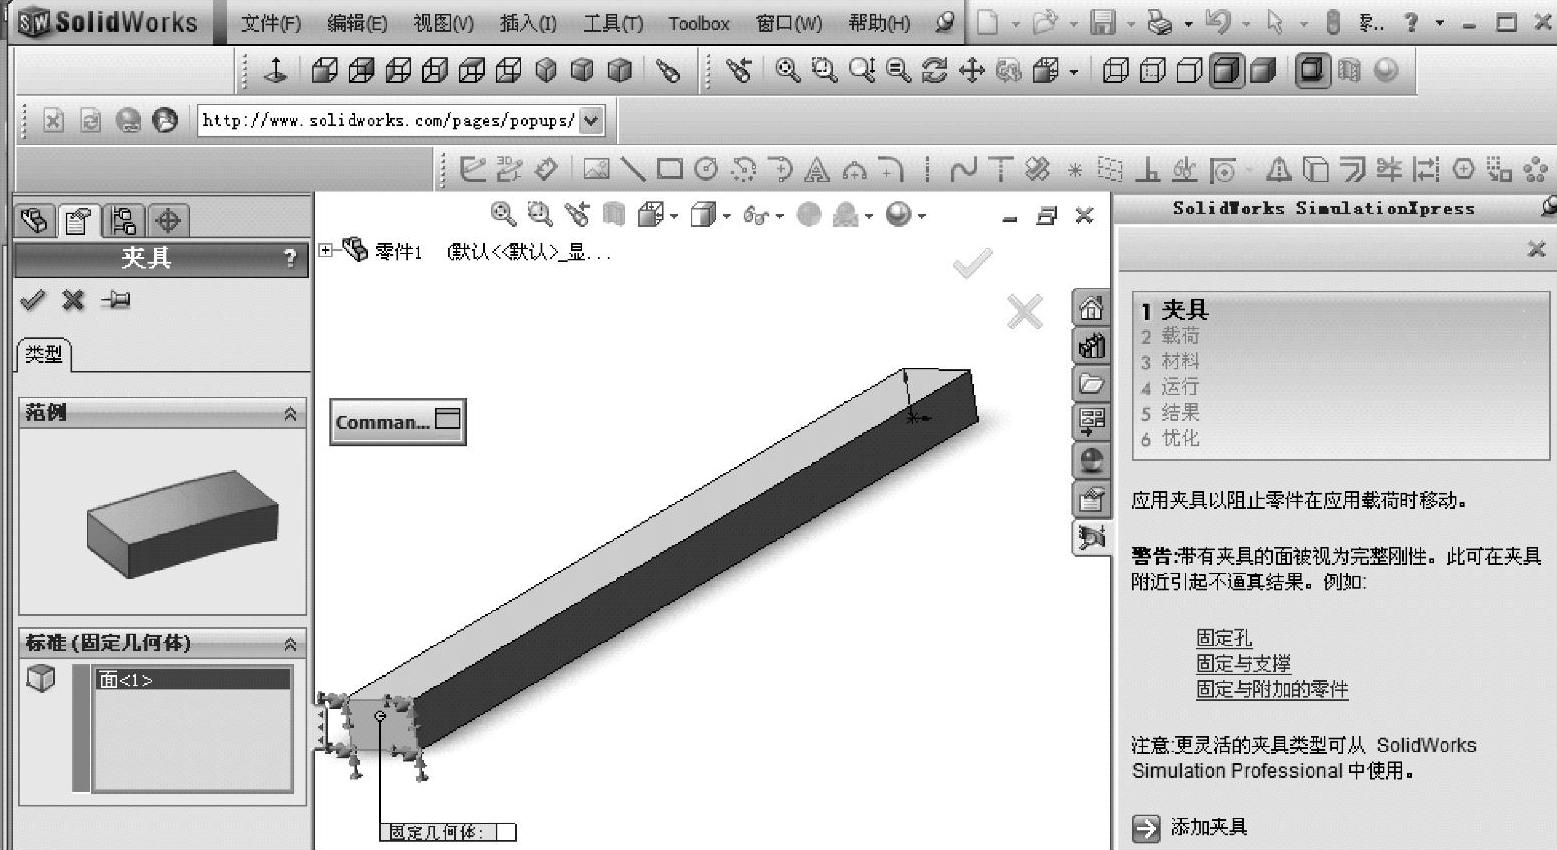
Task: Select step 3 材料 in SimulationXpress list
Action: pyautogui.click(x=1170, y=361)
